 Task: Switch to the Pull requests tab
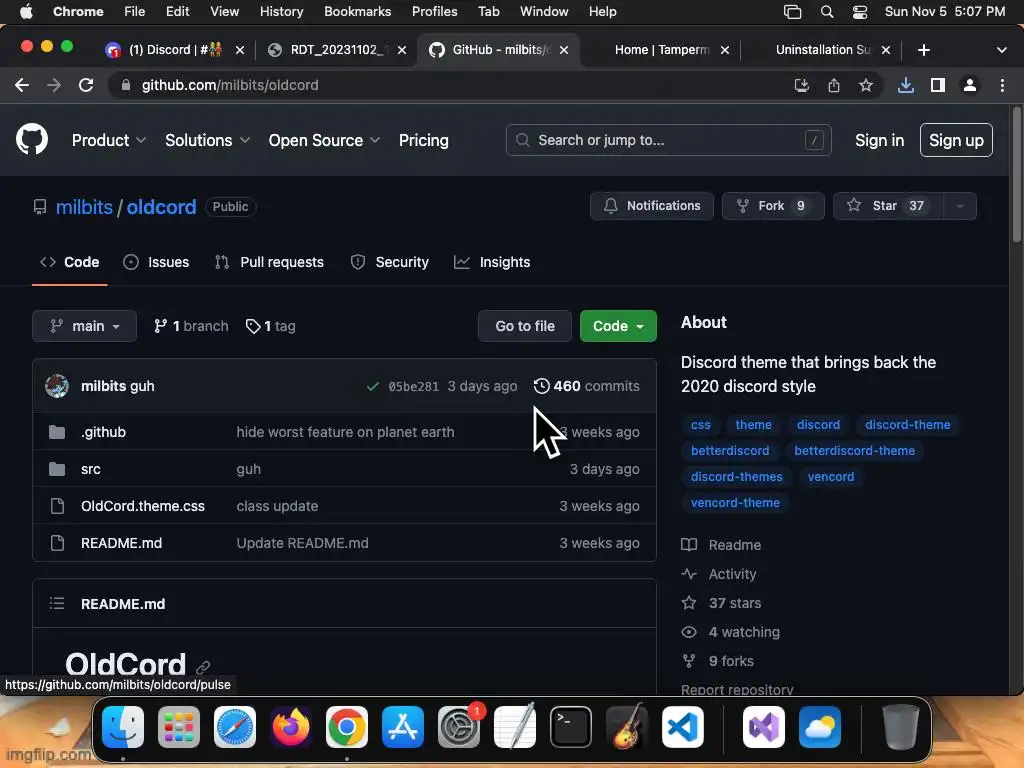coord(269,262)
